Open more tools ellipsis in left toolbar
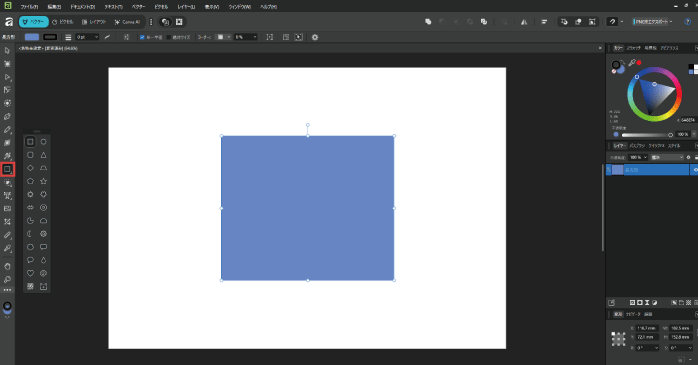The image size is (698, 365). click(x=7, y=290)
